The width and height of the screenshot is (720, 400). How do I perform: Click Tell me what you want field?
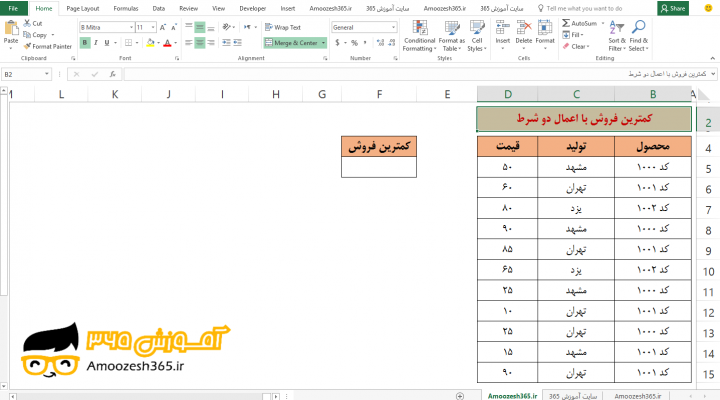click(584, 8)
